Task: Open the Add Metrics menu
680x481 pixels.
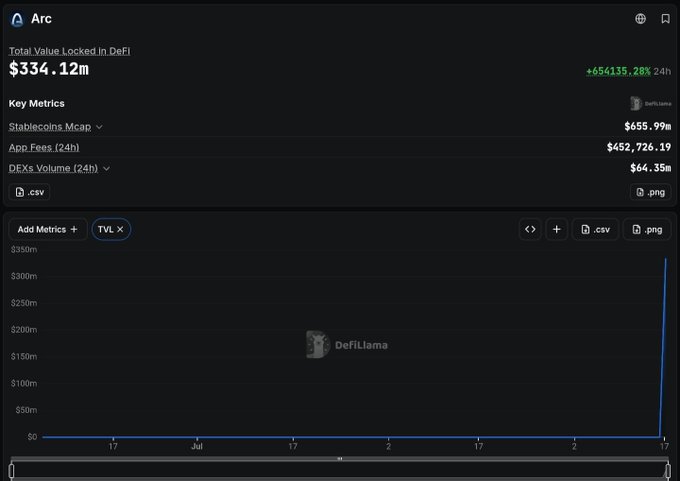Action: (x=48, y=229)
